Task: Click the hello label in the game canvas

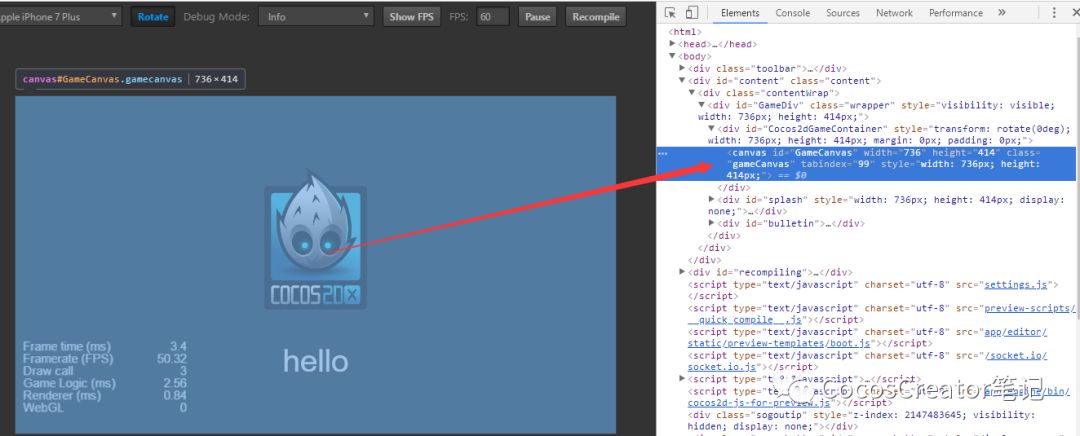Action: pyautogui.click(x=315, y=361)
